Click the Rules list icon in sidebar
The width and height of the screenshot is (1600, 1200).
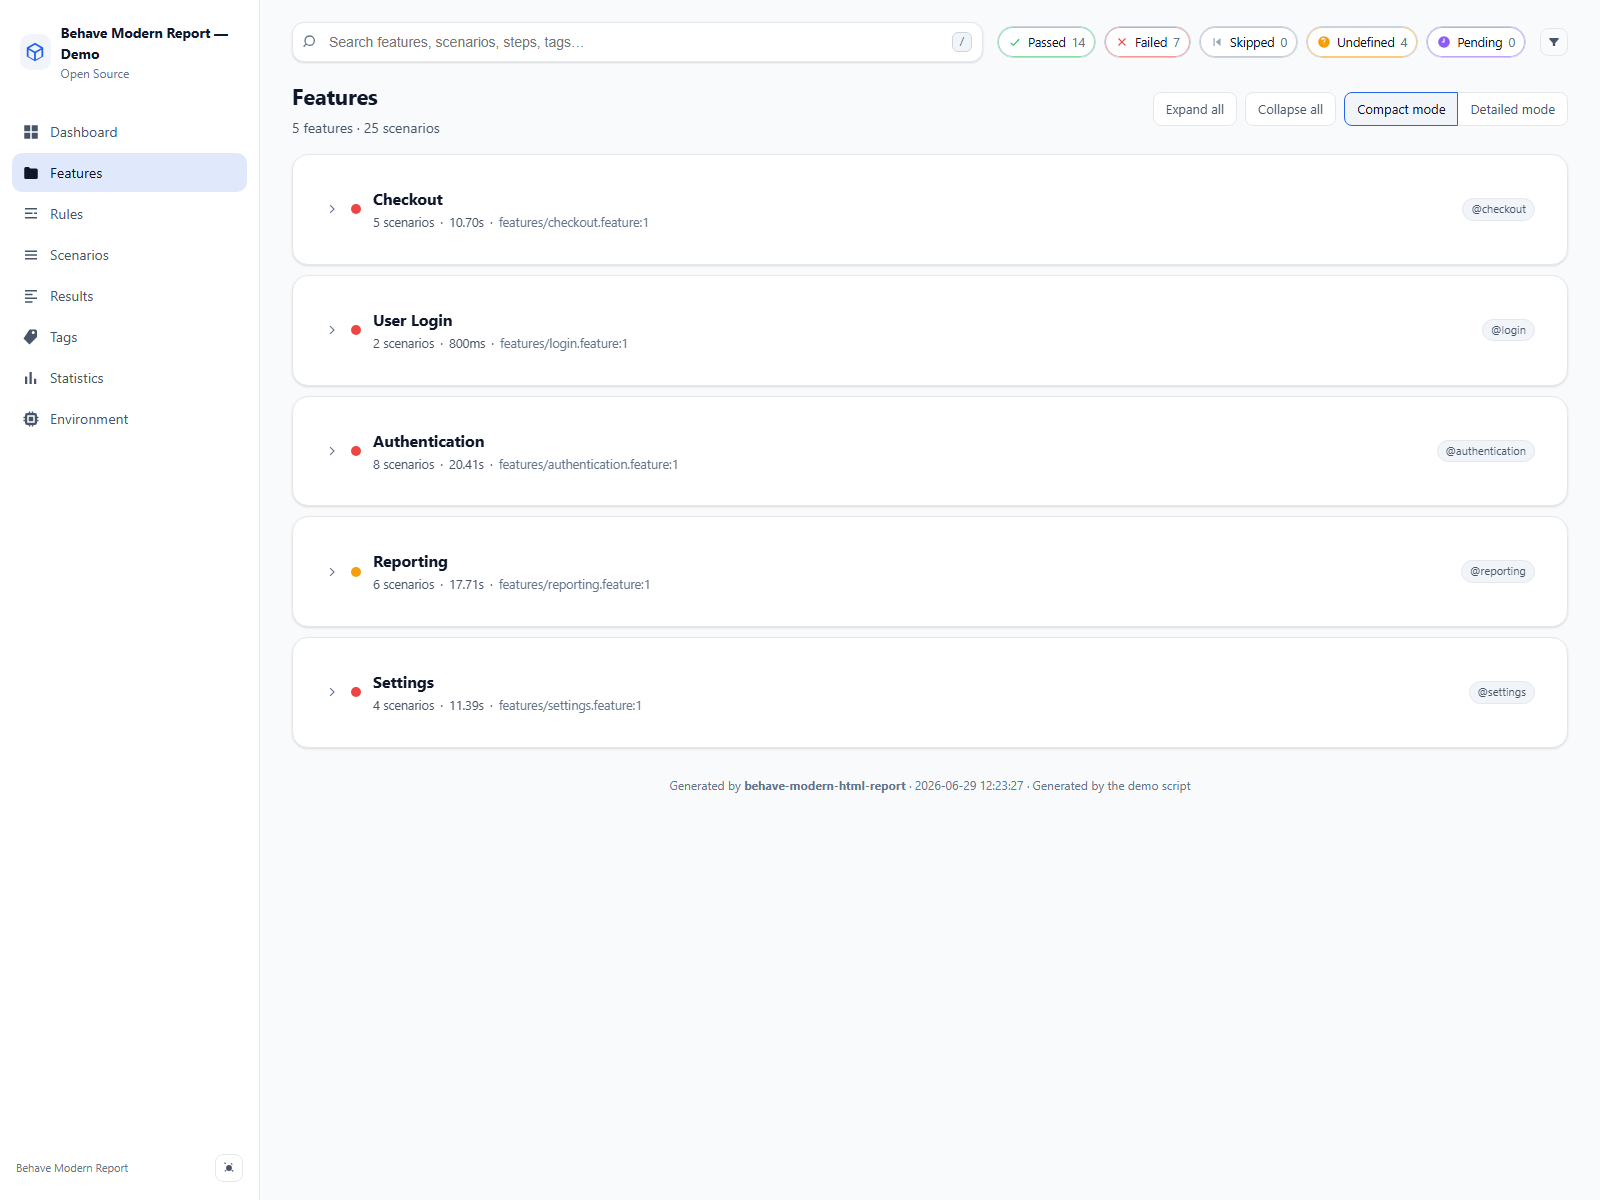pos(31,214)
